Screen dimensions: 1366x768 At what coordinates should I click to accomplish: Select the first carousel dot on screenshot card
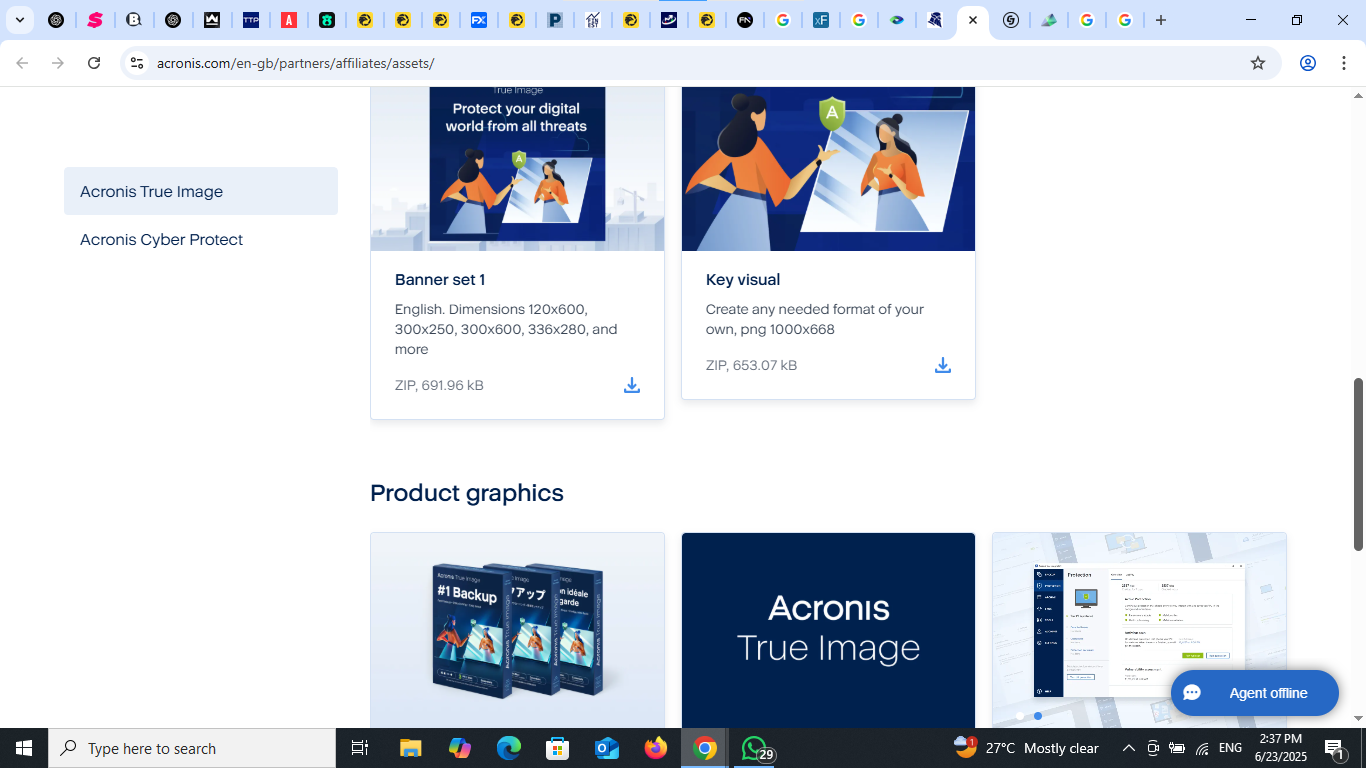pos(1020,716)
